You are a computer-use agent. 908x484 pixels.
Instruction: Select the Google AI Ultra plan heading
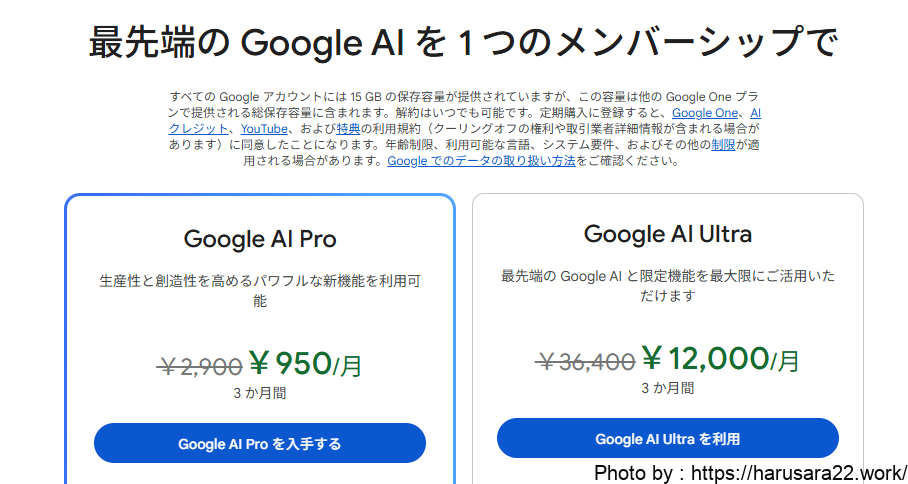[667, 234]
